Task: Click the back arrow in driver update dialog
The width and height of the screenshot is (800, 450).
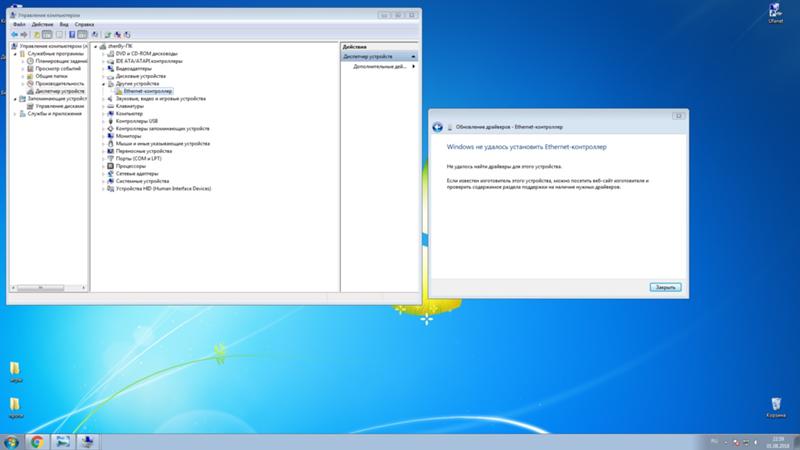Action: 437,127
